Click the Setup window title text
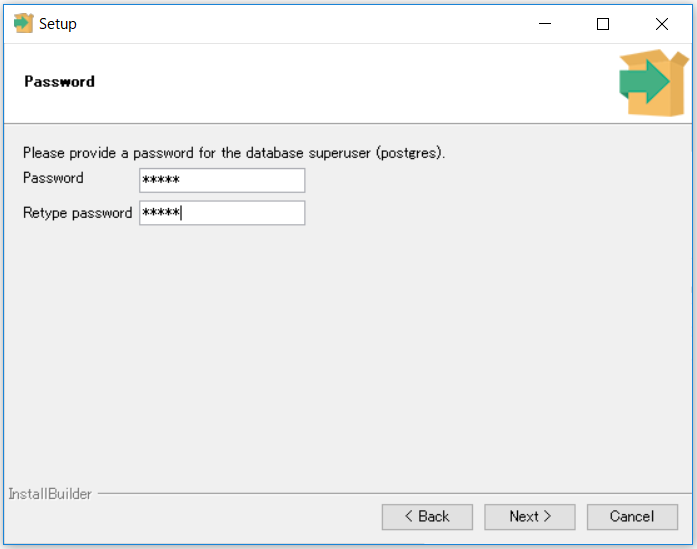Image resolution: width=697 pixels, height=549 pixels. pos(58,24)
